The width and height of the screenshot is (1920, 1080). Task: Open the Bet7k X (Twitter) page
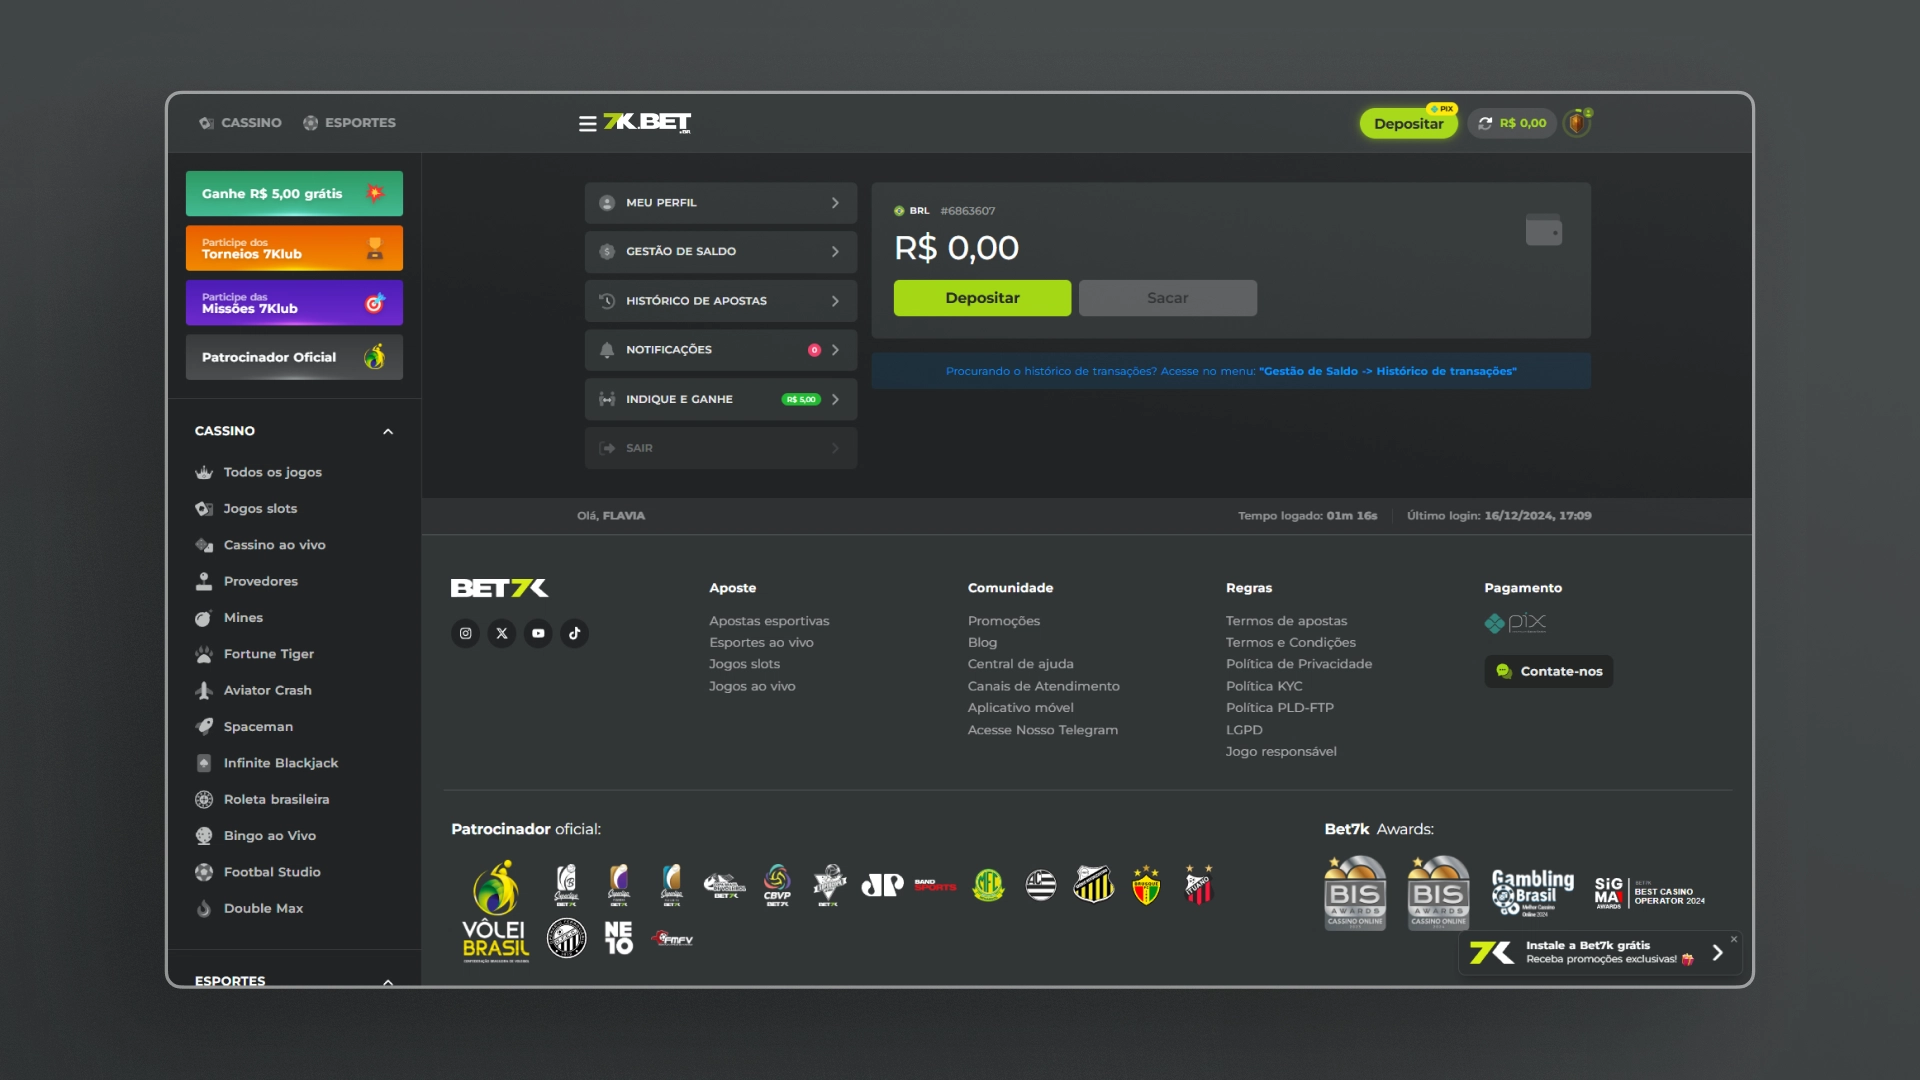pos(502,633)
